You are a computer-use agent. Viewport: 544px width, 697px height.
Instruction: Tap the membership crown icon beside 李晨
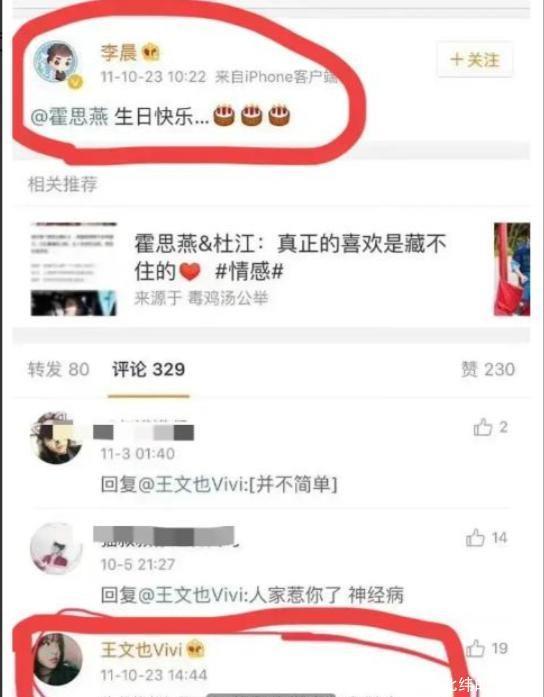(151, 53)
